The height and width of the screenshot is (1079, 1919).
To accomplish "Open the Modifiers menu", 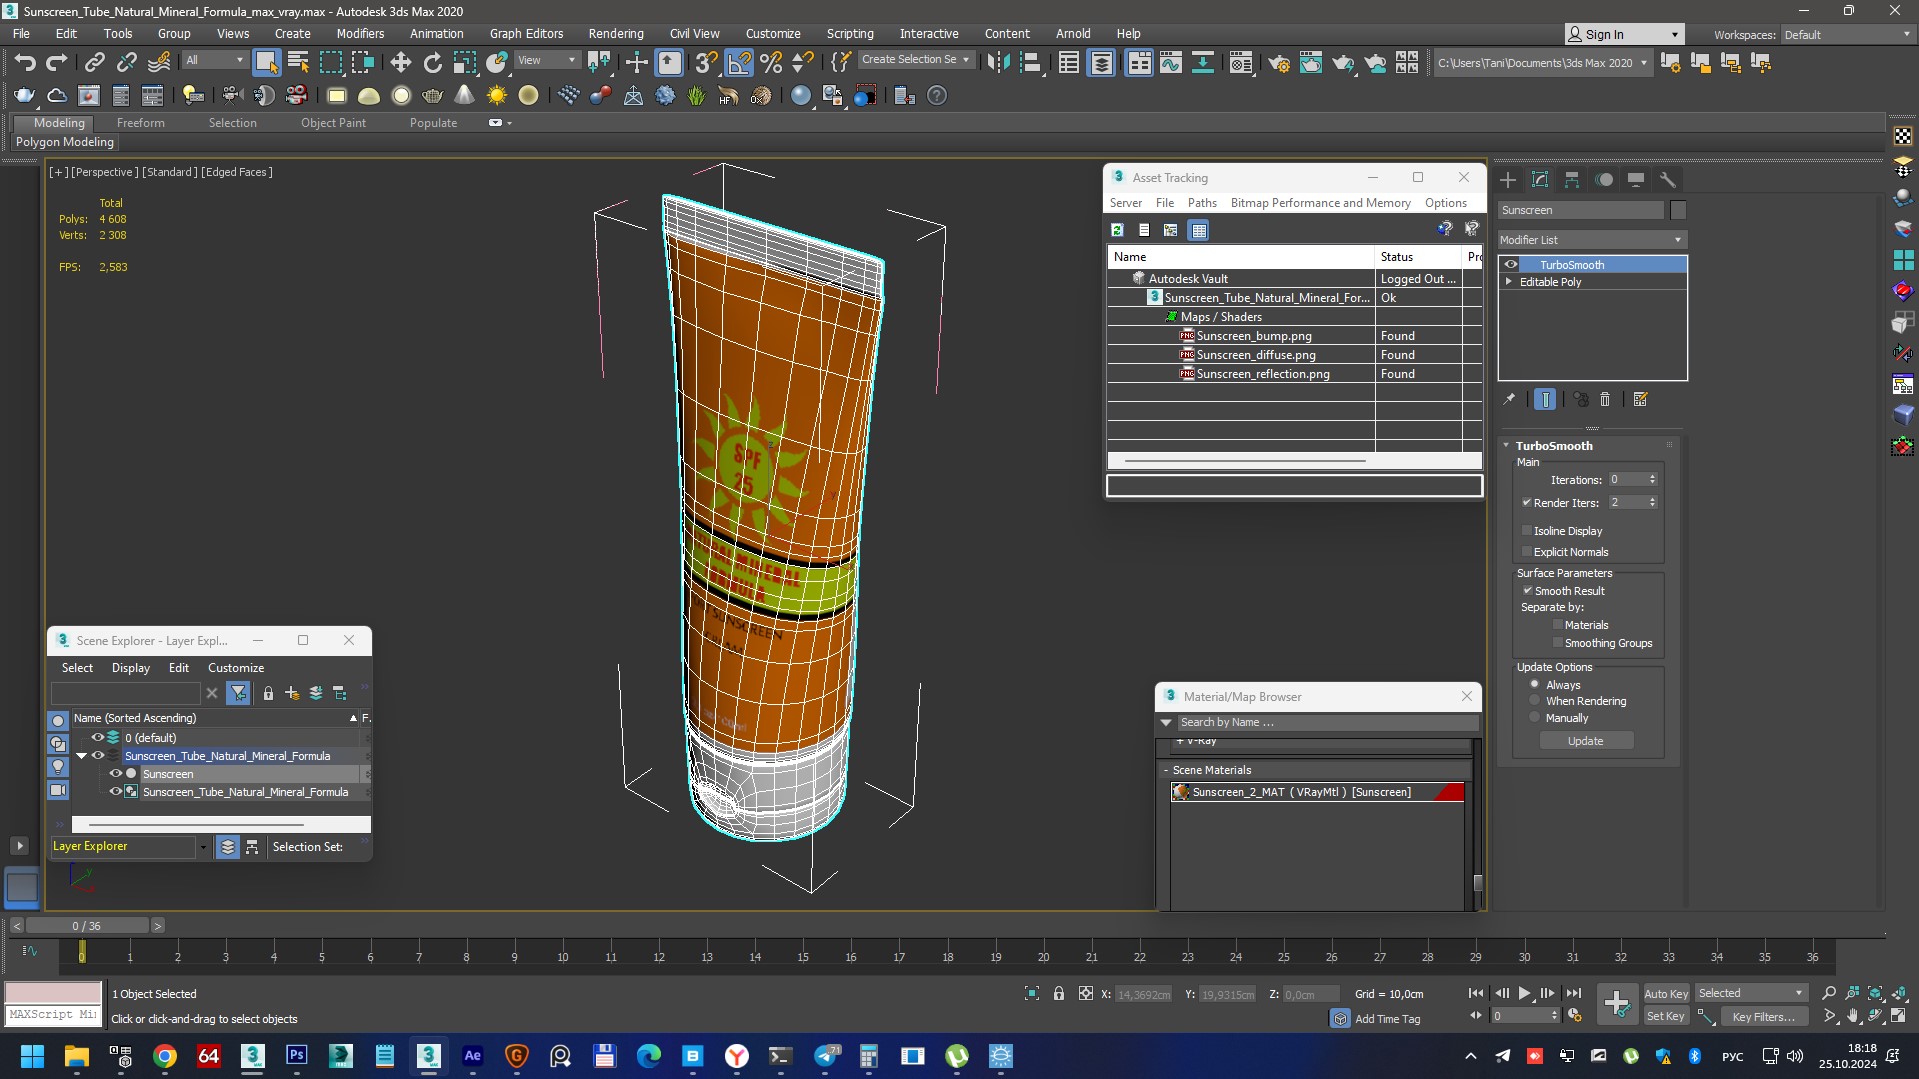I will click(x=360, y=34).
